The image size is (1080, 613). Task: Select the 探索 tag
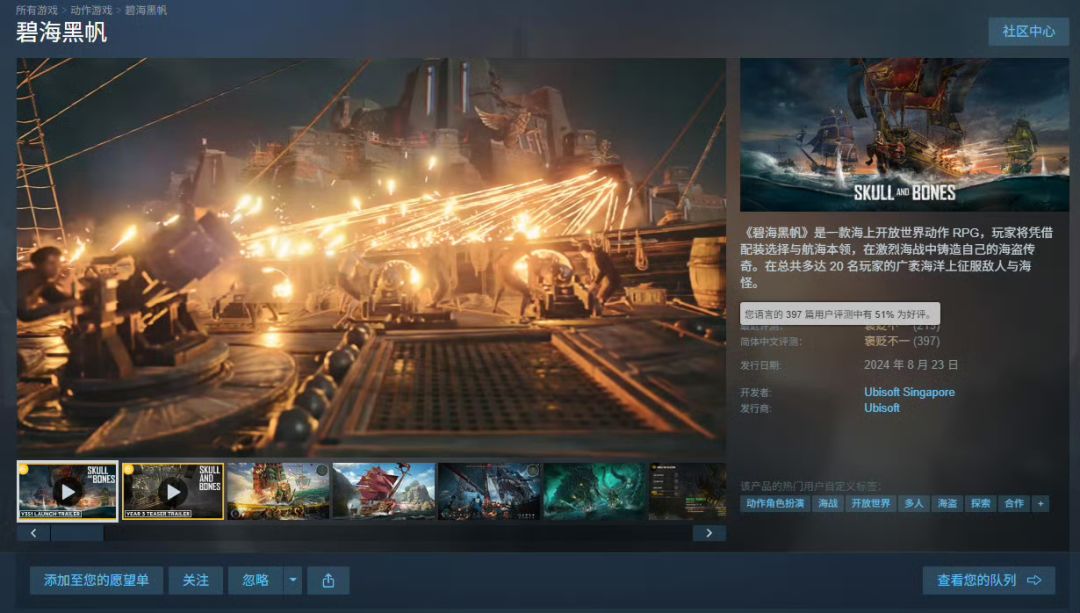(x=980, y=503)
